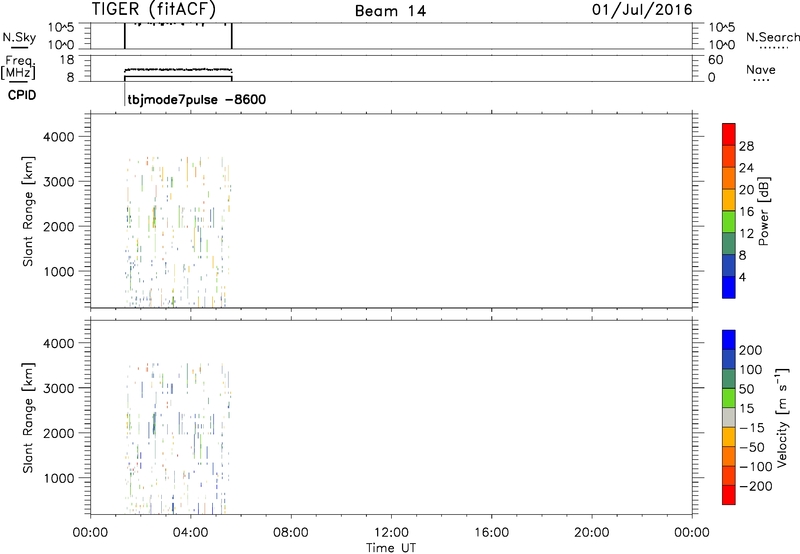This screenshot has height=554, width=800.
Task: Click the Power [dB] colorbar title
Action: [x=763, y=211]
